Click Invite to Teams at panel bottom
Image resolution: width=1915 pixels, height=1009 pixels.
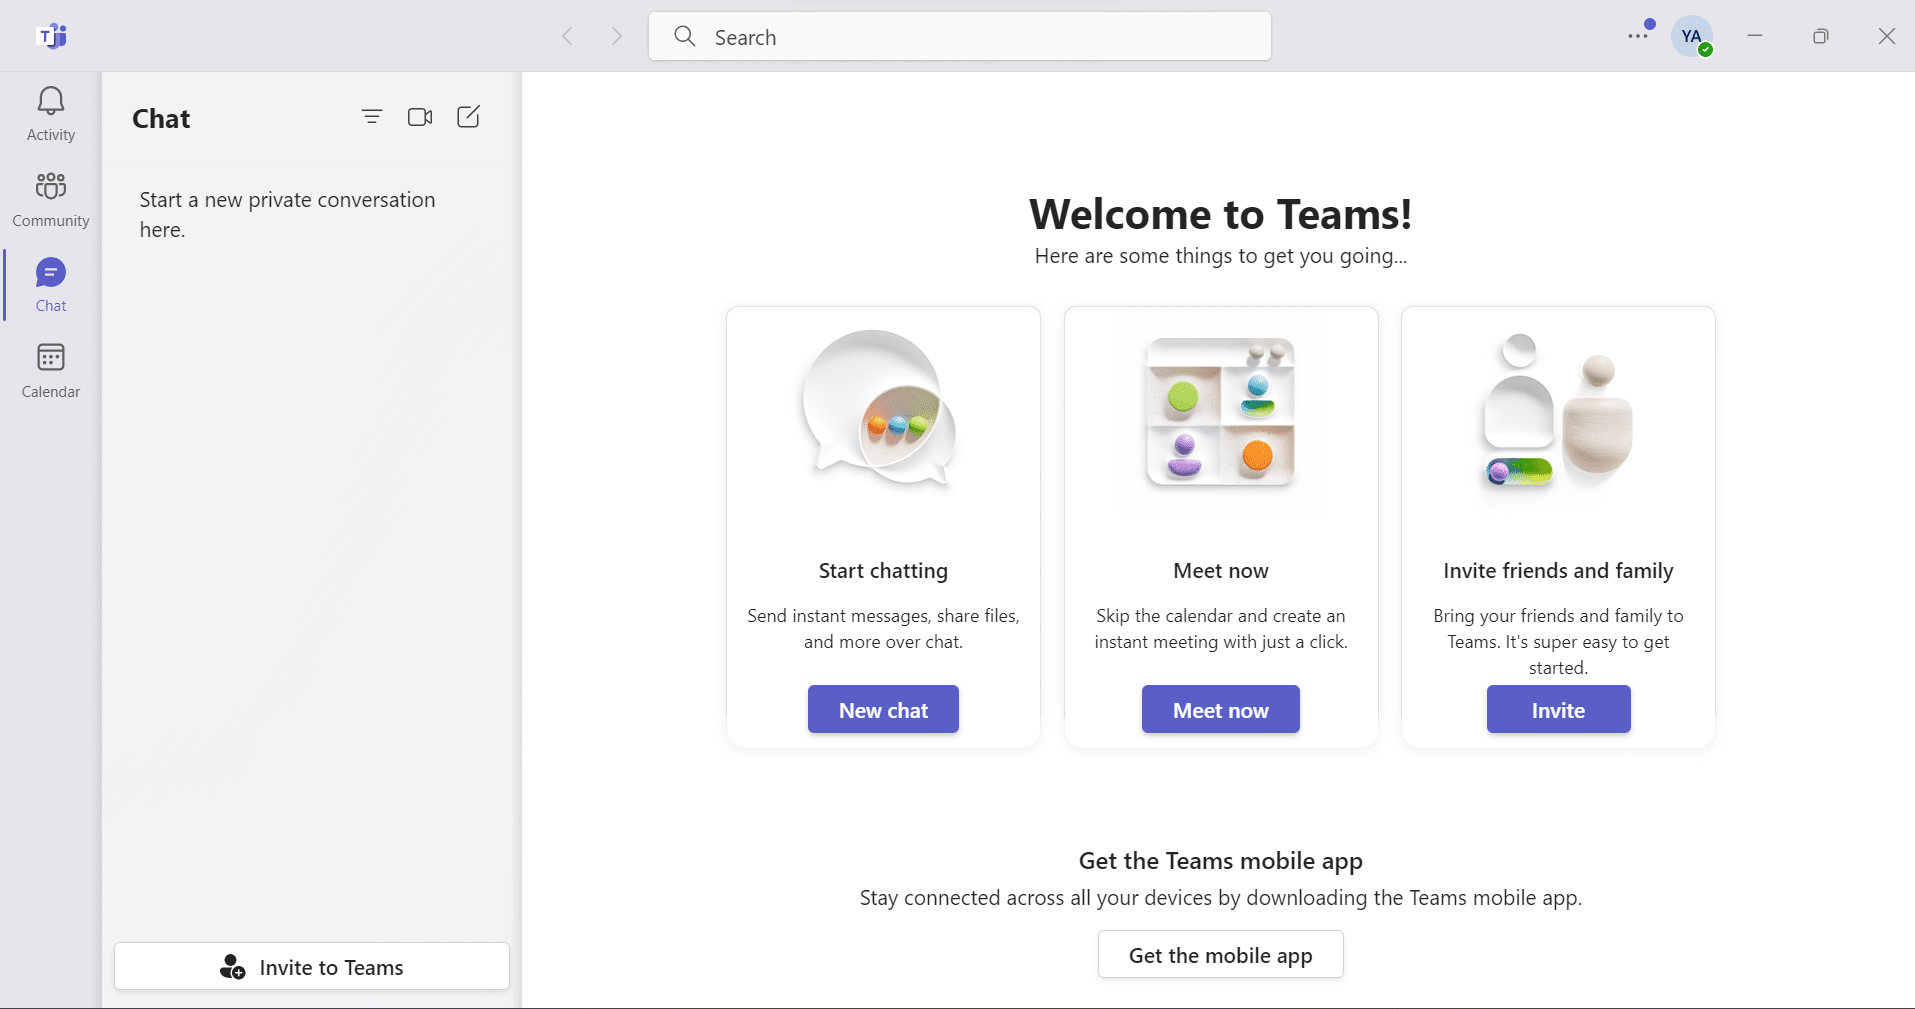click(312, 967)
